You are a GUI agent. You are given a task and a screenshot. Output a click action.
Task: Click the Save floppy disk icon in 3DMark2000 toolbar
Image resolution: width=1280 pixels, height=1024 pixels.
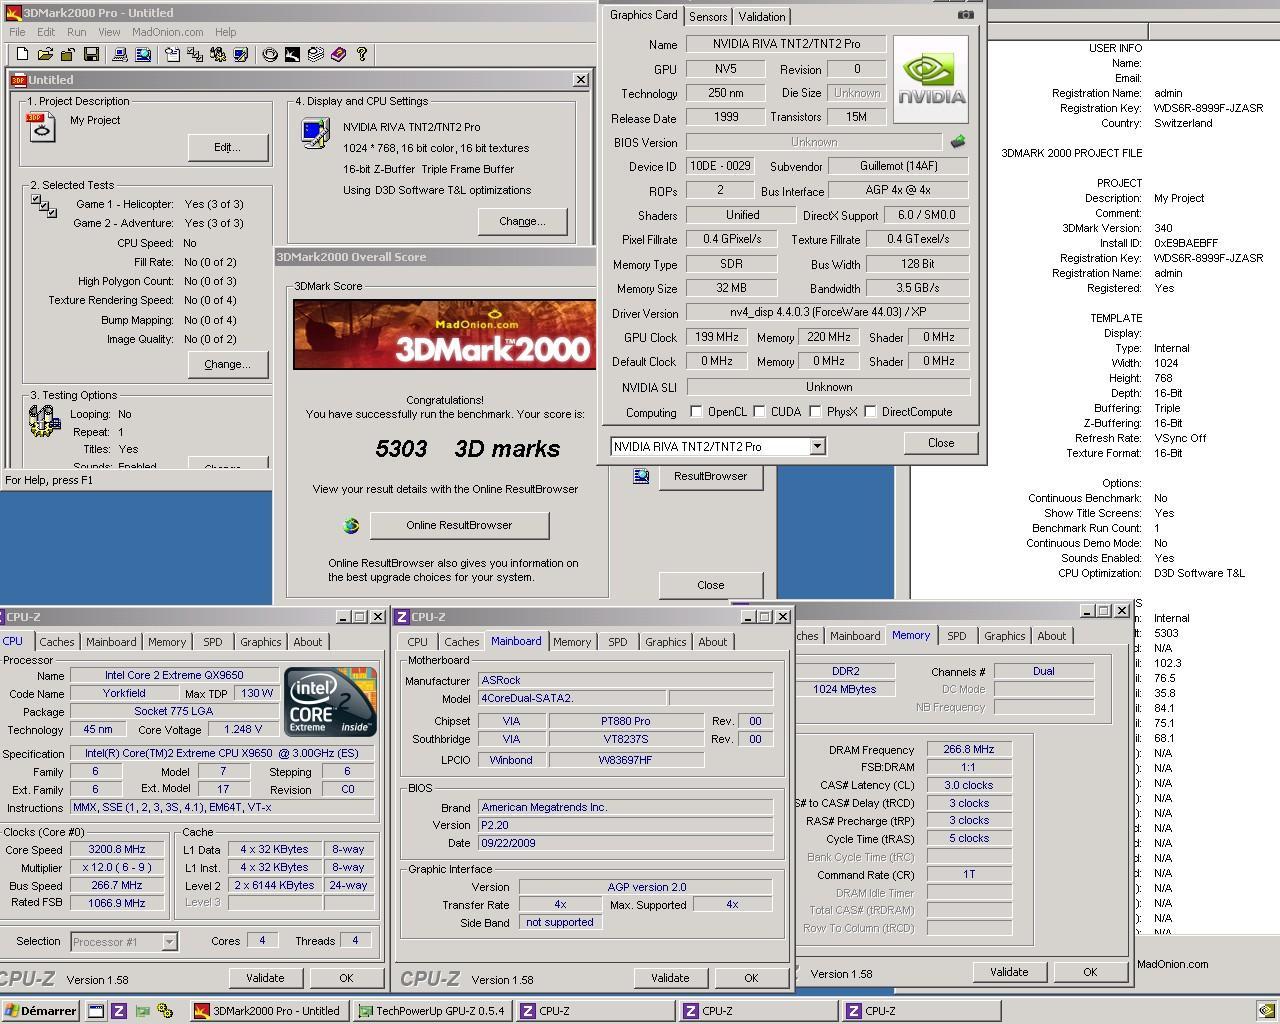click(x=91, y=54)
